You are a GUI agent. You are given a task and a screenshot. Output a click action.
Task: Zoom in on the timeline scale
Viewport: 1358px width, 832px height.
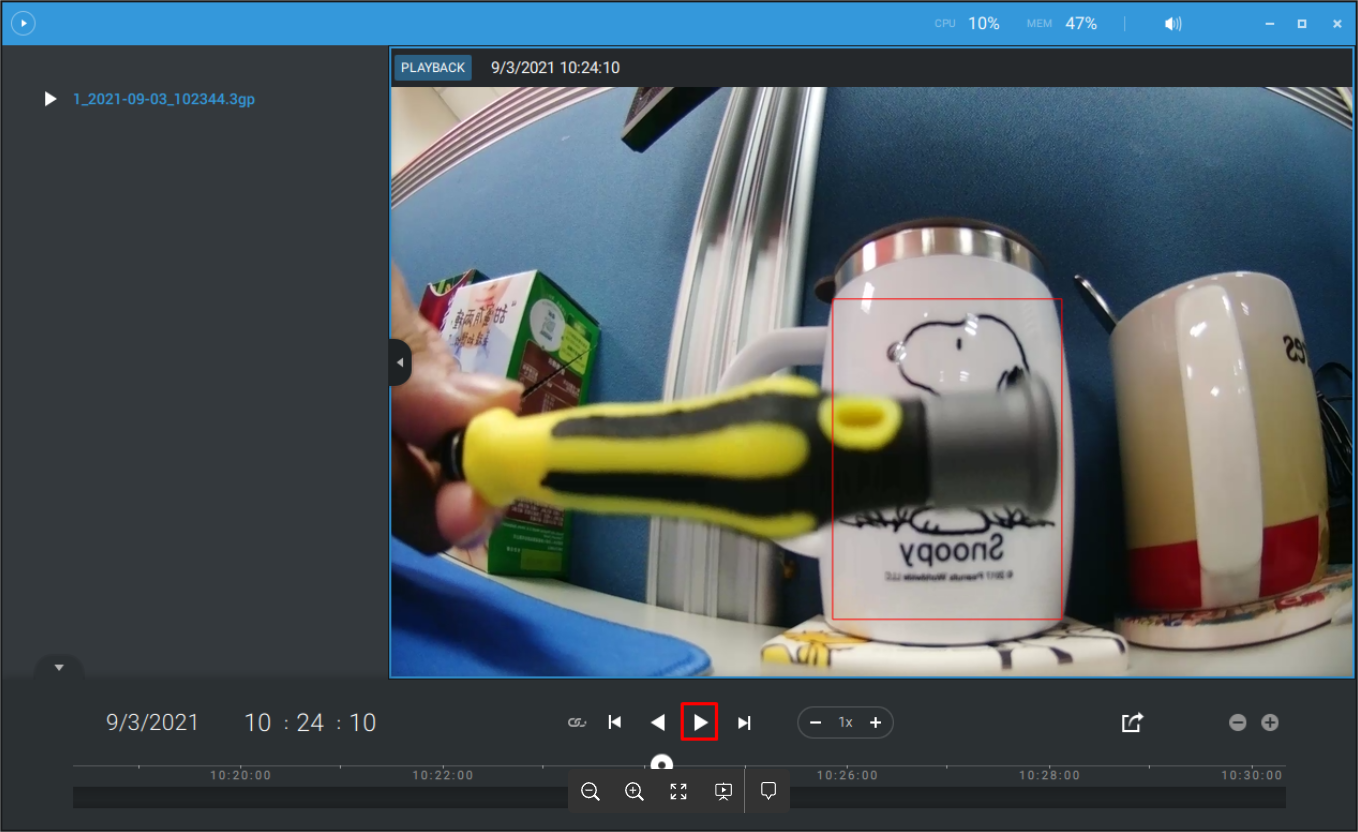pyautogui.click(x=1270, y=722)
